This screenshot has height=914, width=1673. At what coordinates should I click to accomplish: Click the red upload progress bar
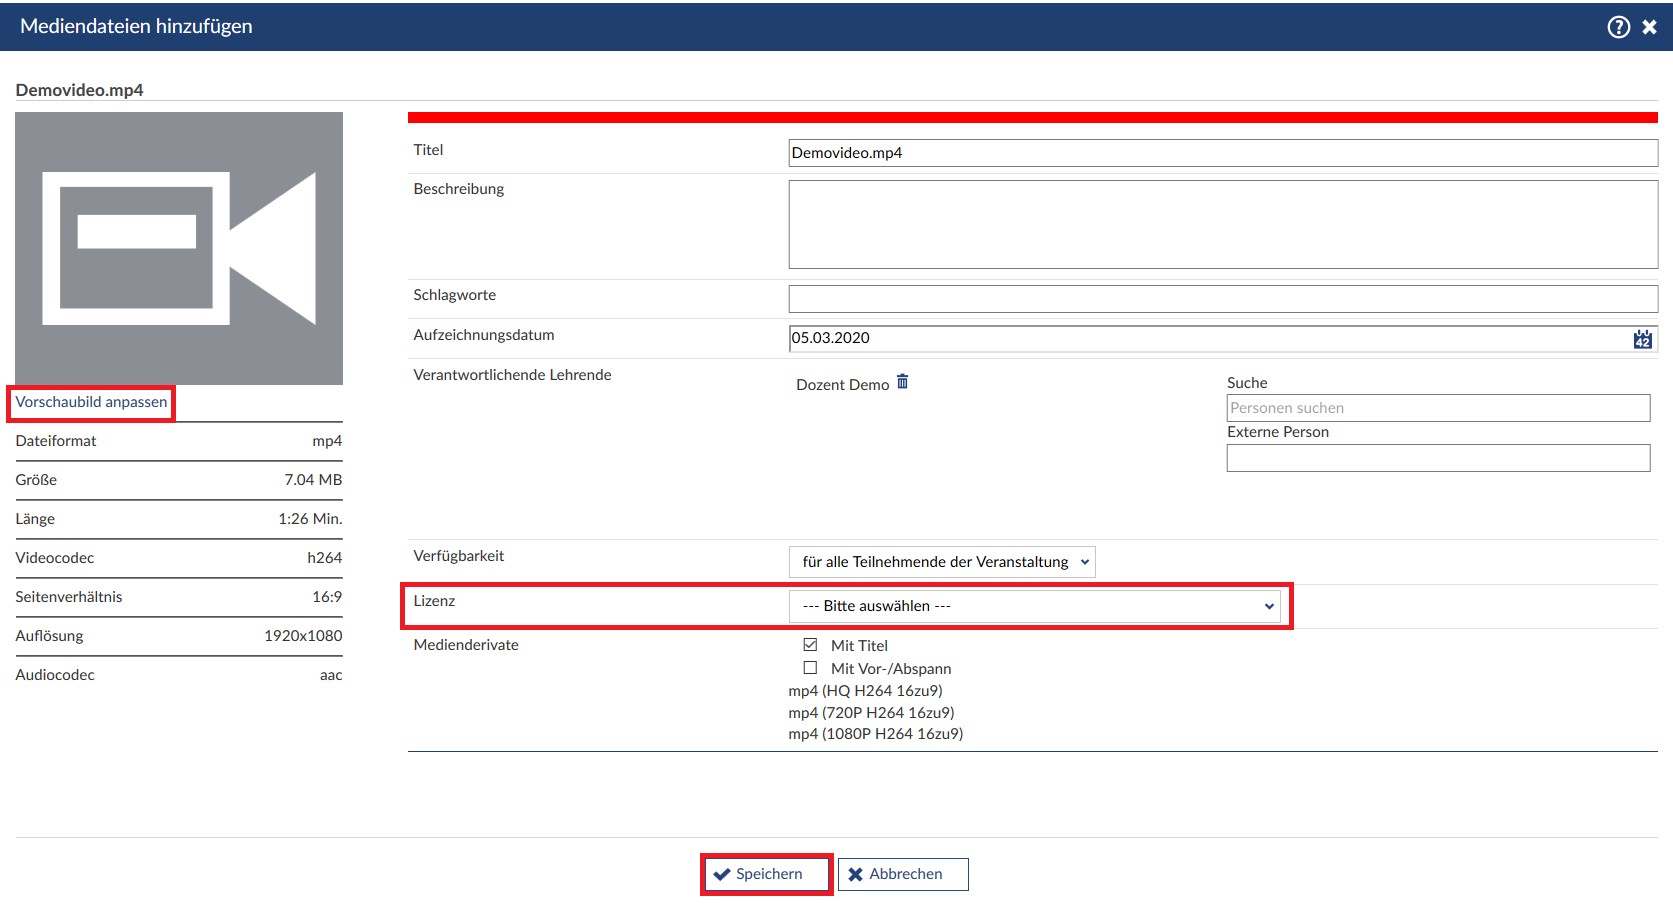(1032, 118)
